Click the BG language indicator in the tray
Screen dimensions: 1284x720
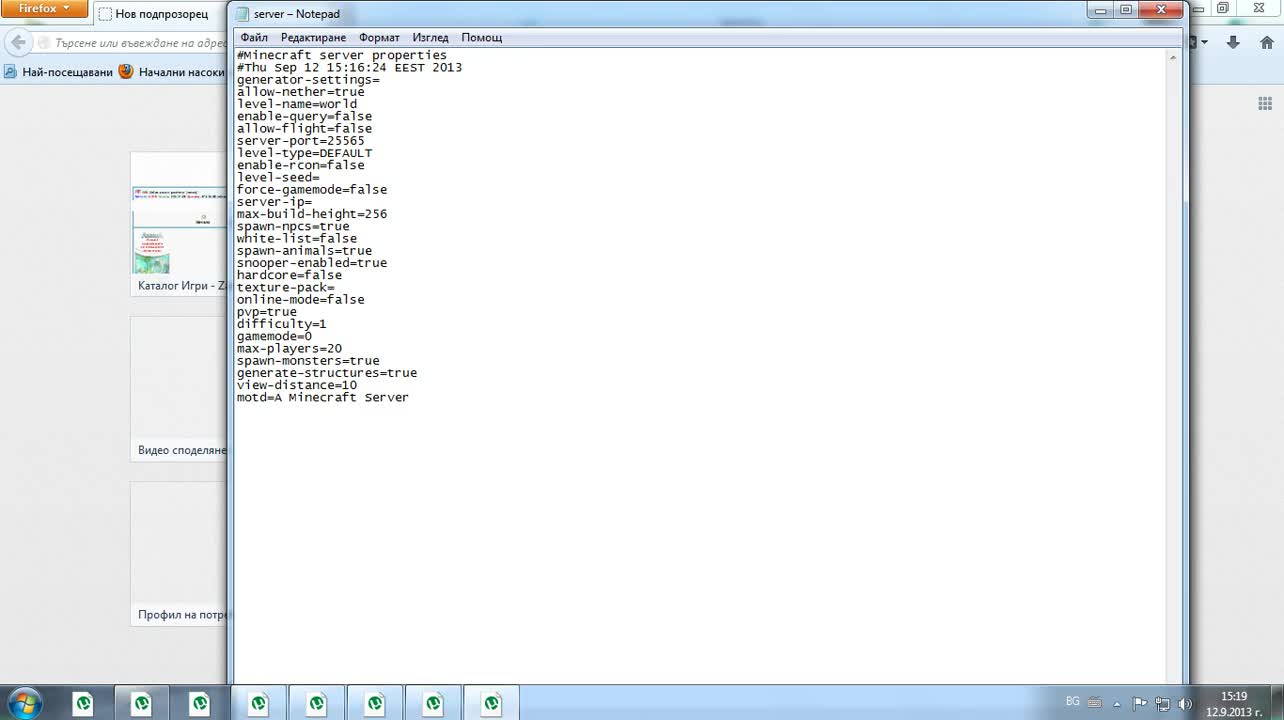coord(1073,701)
